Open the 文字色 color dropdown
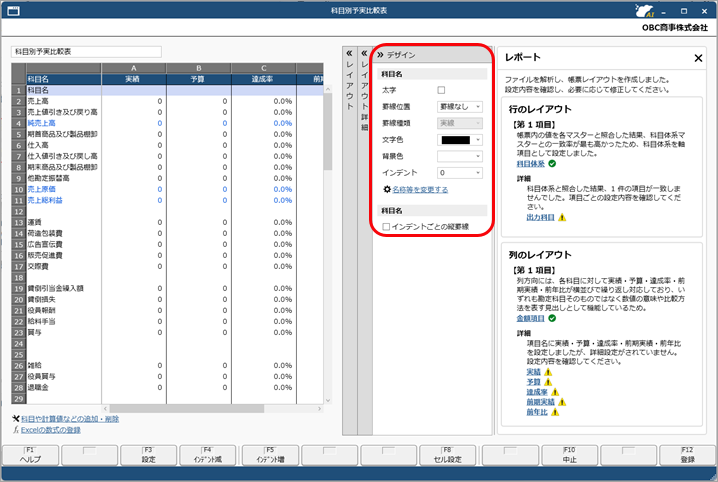Viewport: 718px width, 482px height. pyautogui.click(x=460, y=140)
